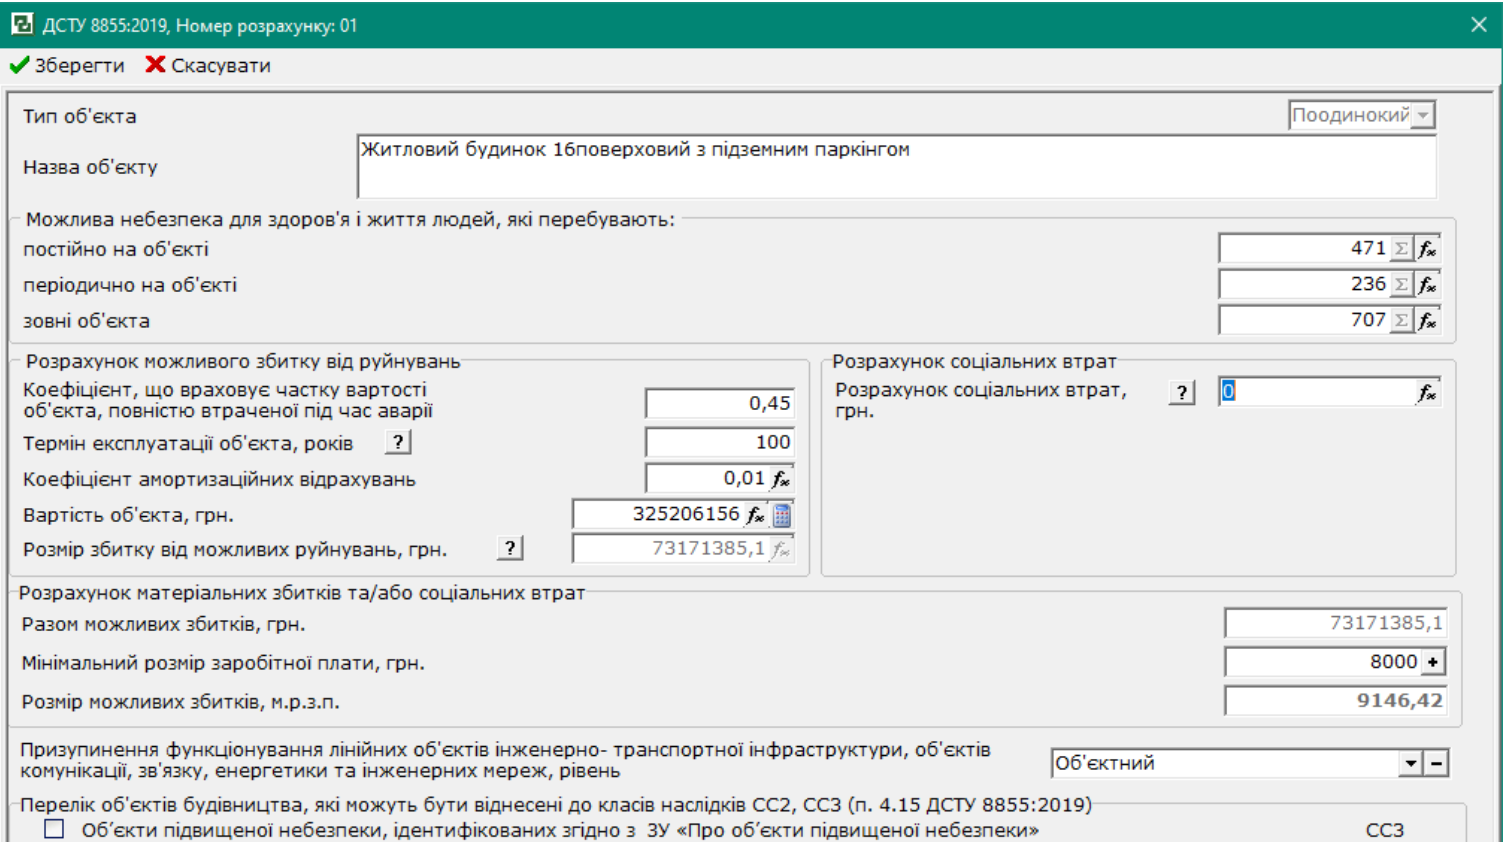Image resolution: width=1504 pixels, height=842 pixels.
Task: Click the Разом можливих збитків value field
Action: pos(1336,623)
